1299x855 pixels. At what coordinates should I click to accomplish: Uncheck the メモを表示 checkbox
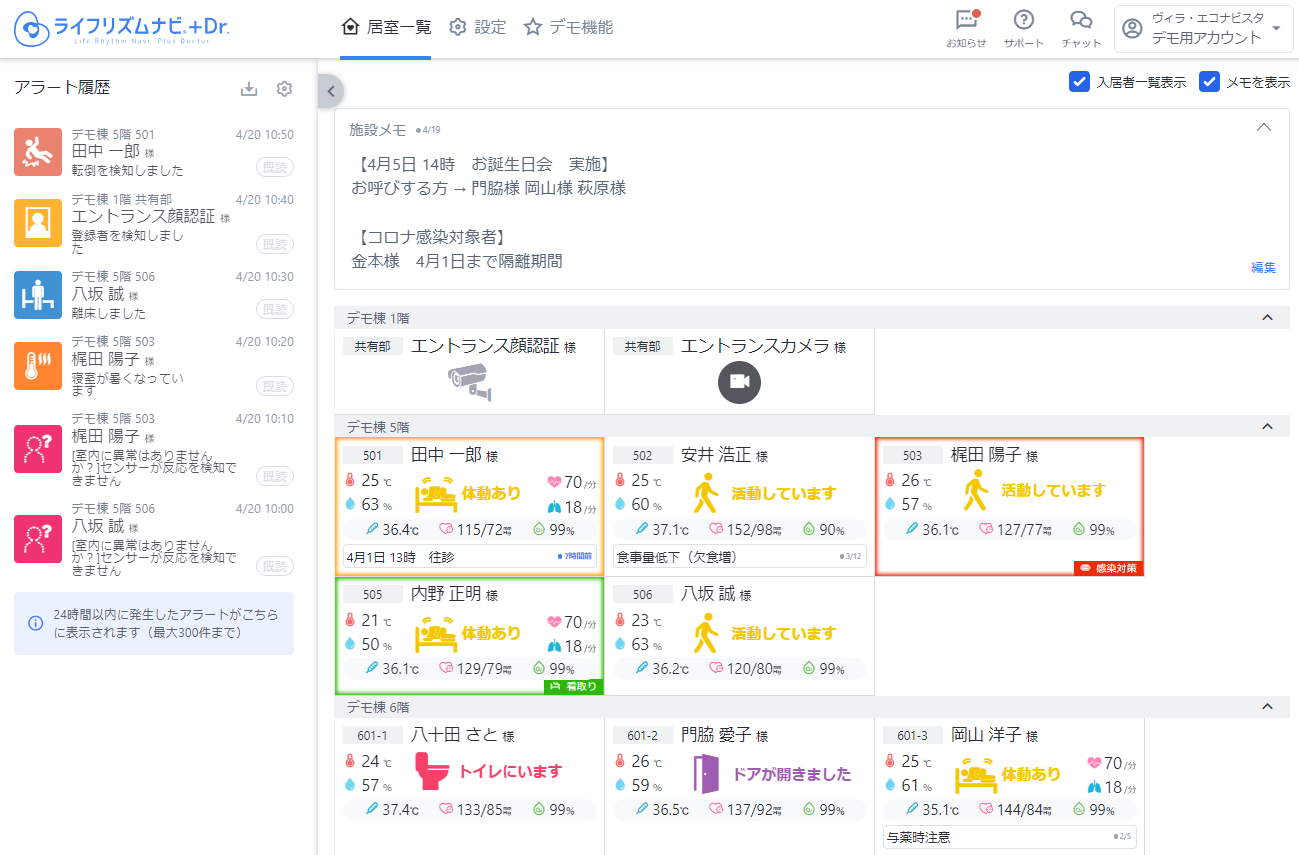pos(1209,82)
